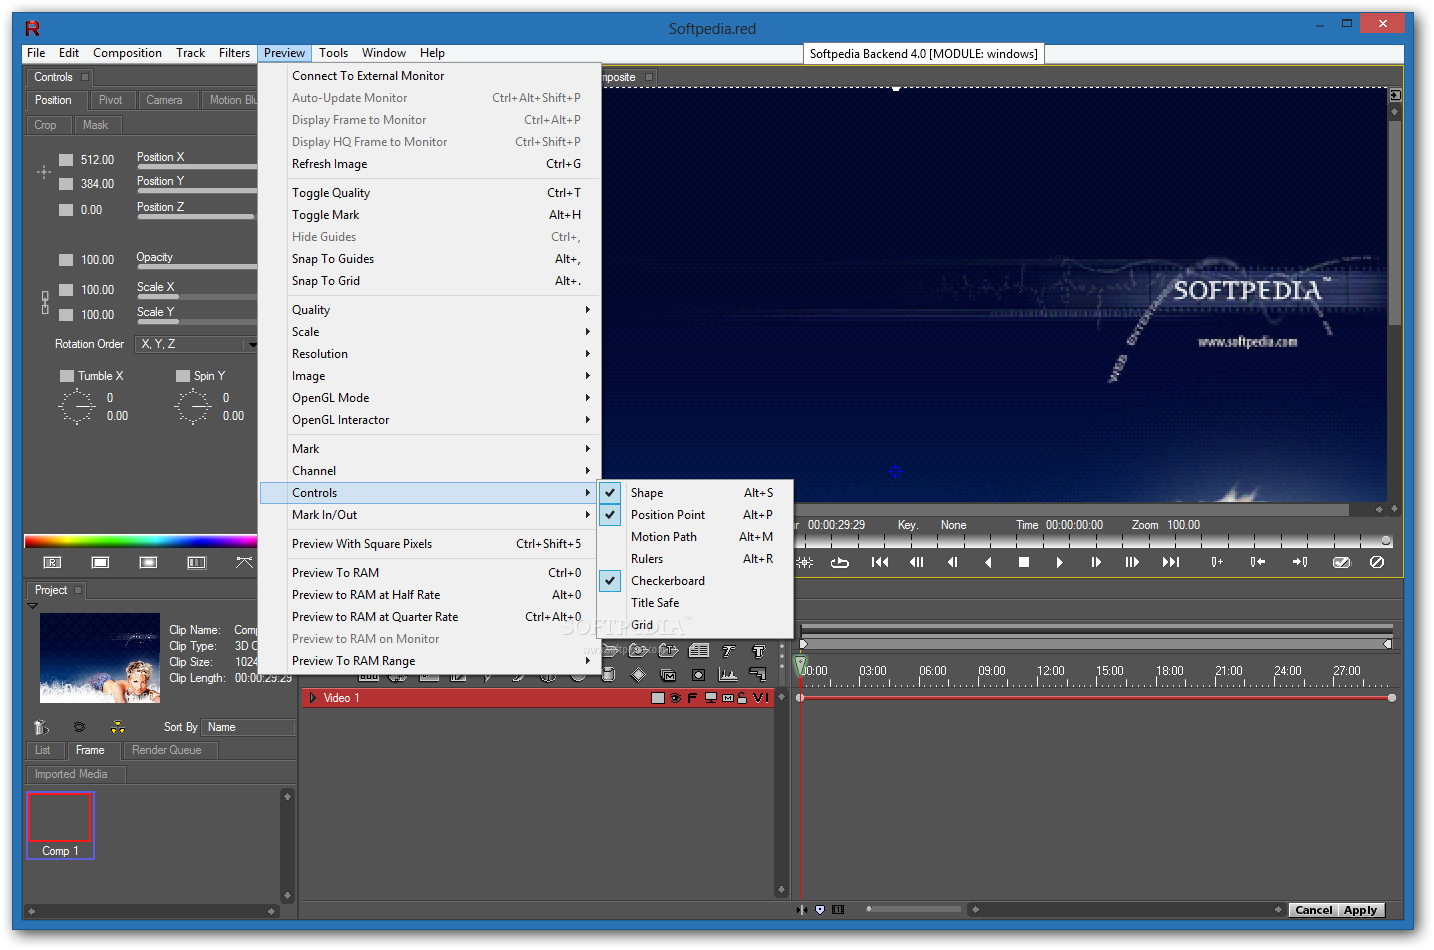Click the striped rectangle icon below color bar

[x=196, y=563]
